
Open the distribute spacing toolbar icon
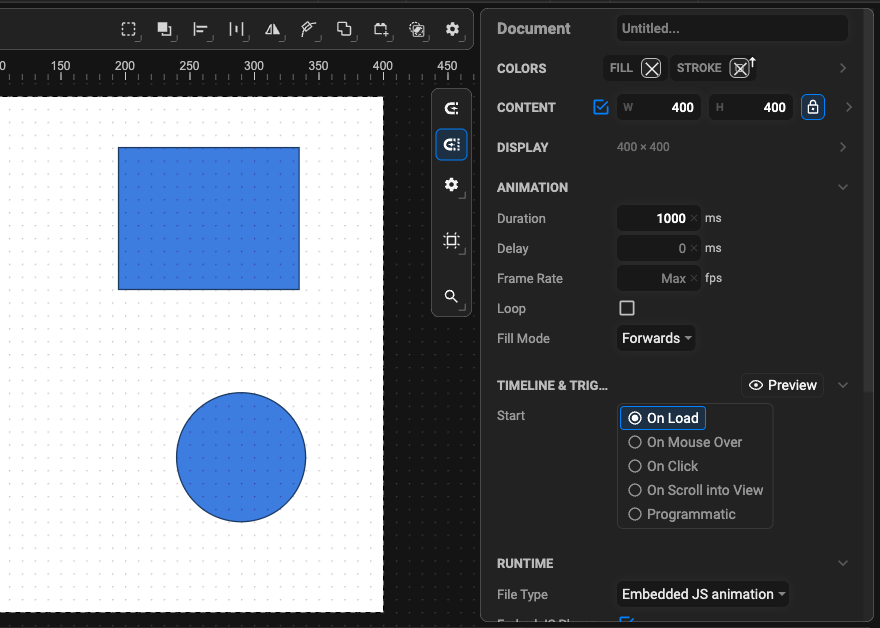coord(236,29)
